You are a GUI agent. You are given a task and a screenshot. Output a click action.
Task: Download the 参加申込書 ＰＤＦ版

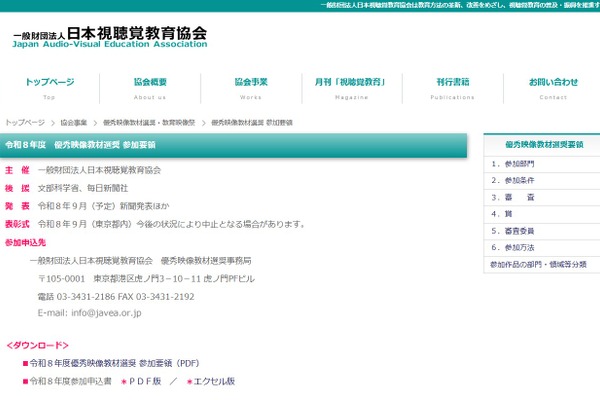coord(145,381)
